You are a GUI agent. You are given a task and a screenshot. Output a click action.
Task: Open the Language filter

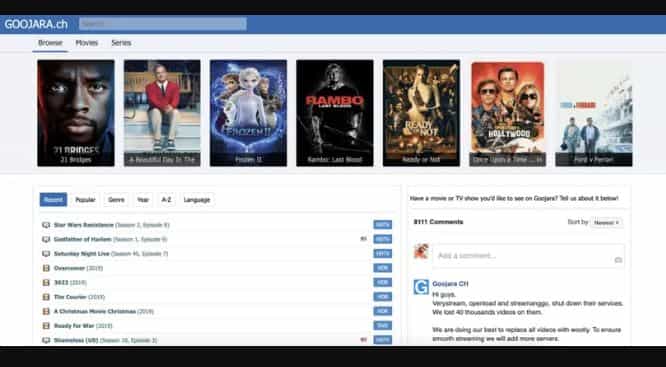(x=197, y=200)
